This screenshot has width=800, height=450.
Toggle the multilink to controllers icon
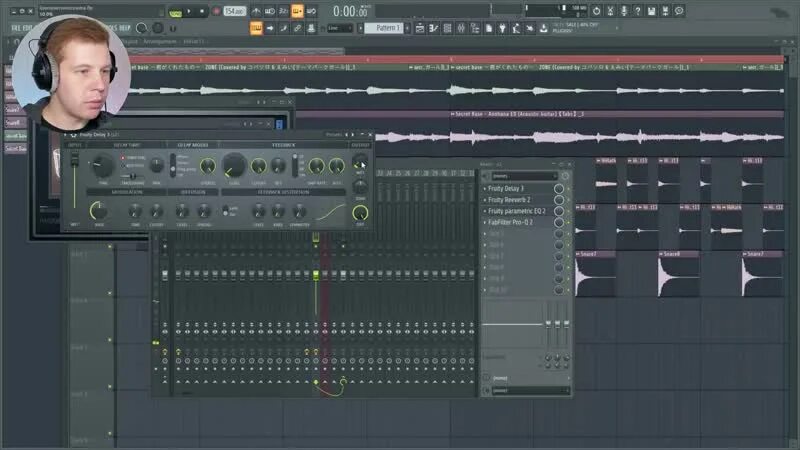297,28
